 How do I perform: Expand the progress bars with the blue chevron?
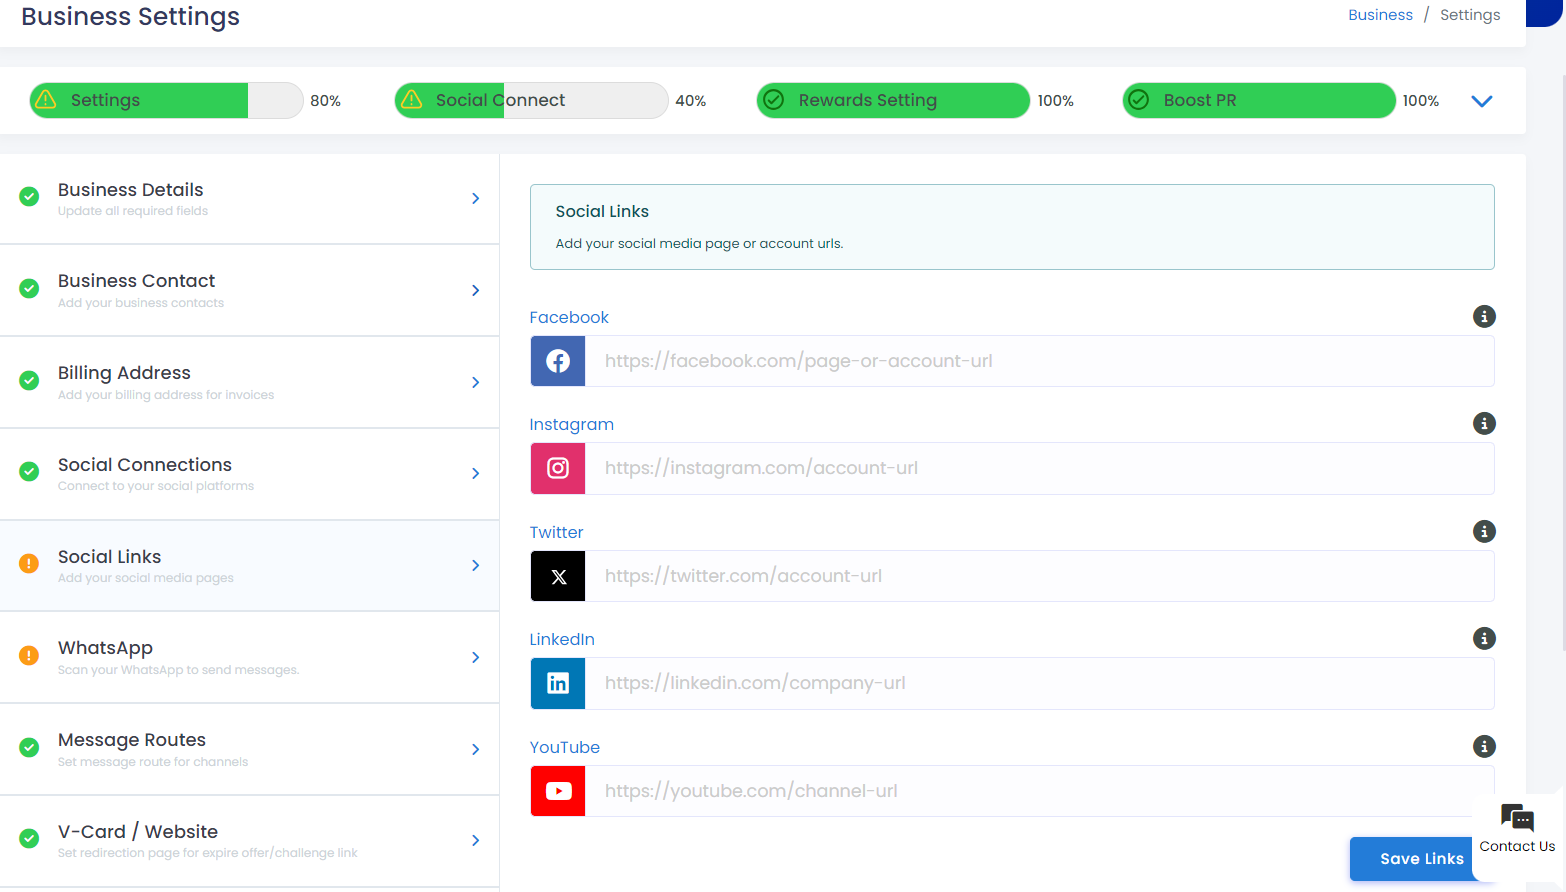tap(1482, 101)
